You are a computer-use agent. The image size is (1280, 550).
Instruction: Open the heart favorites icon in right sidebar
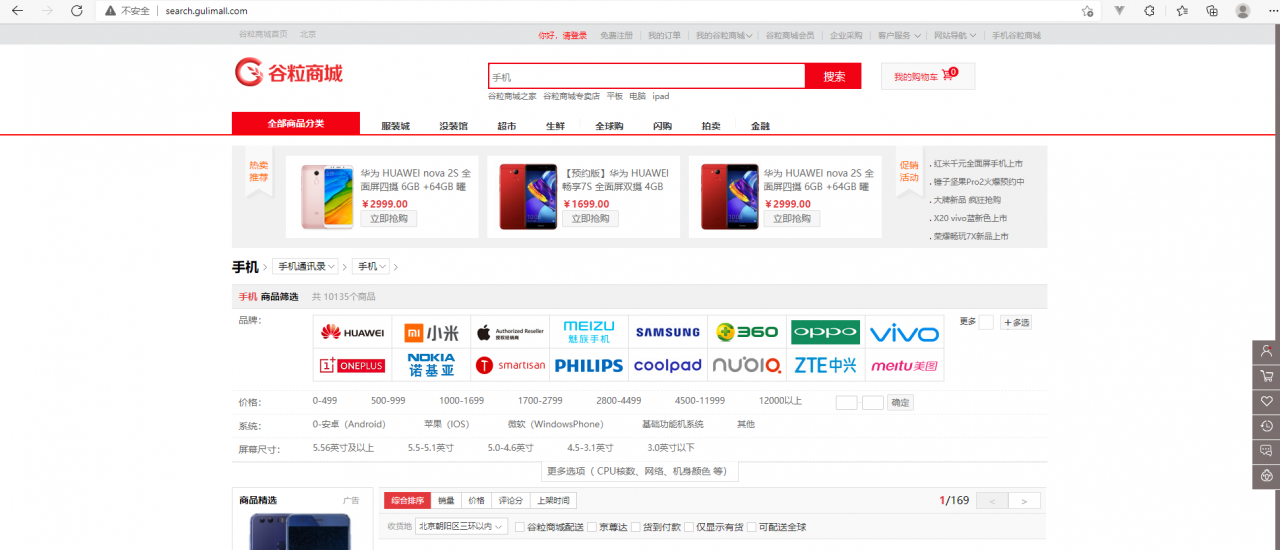coord(1266,401)
